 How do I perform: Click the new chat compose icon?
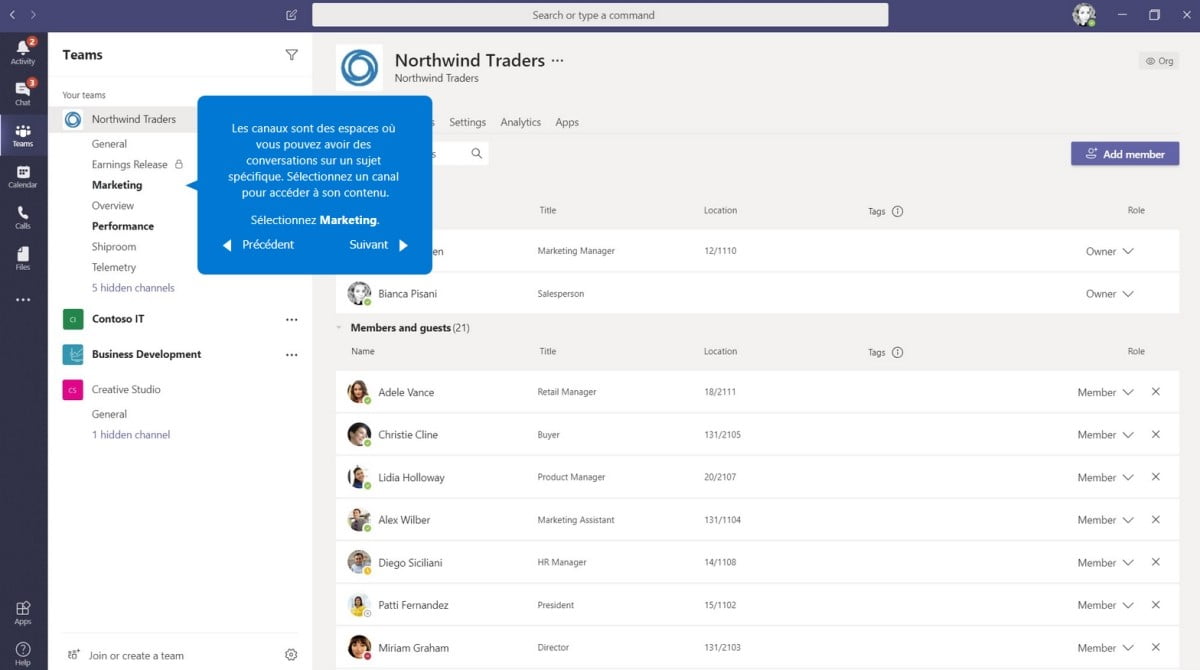pyautogui.click(x=291, y=15)
